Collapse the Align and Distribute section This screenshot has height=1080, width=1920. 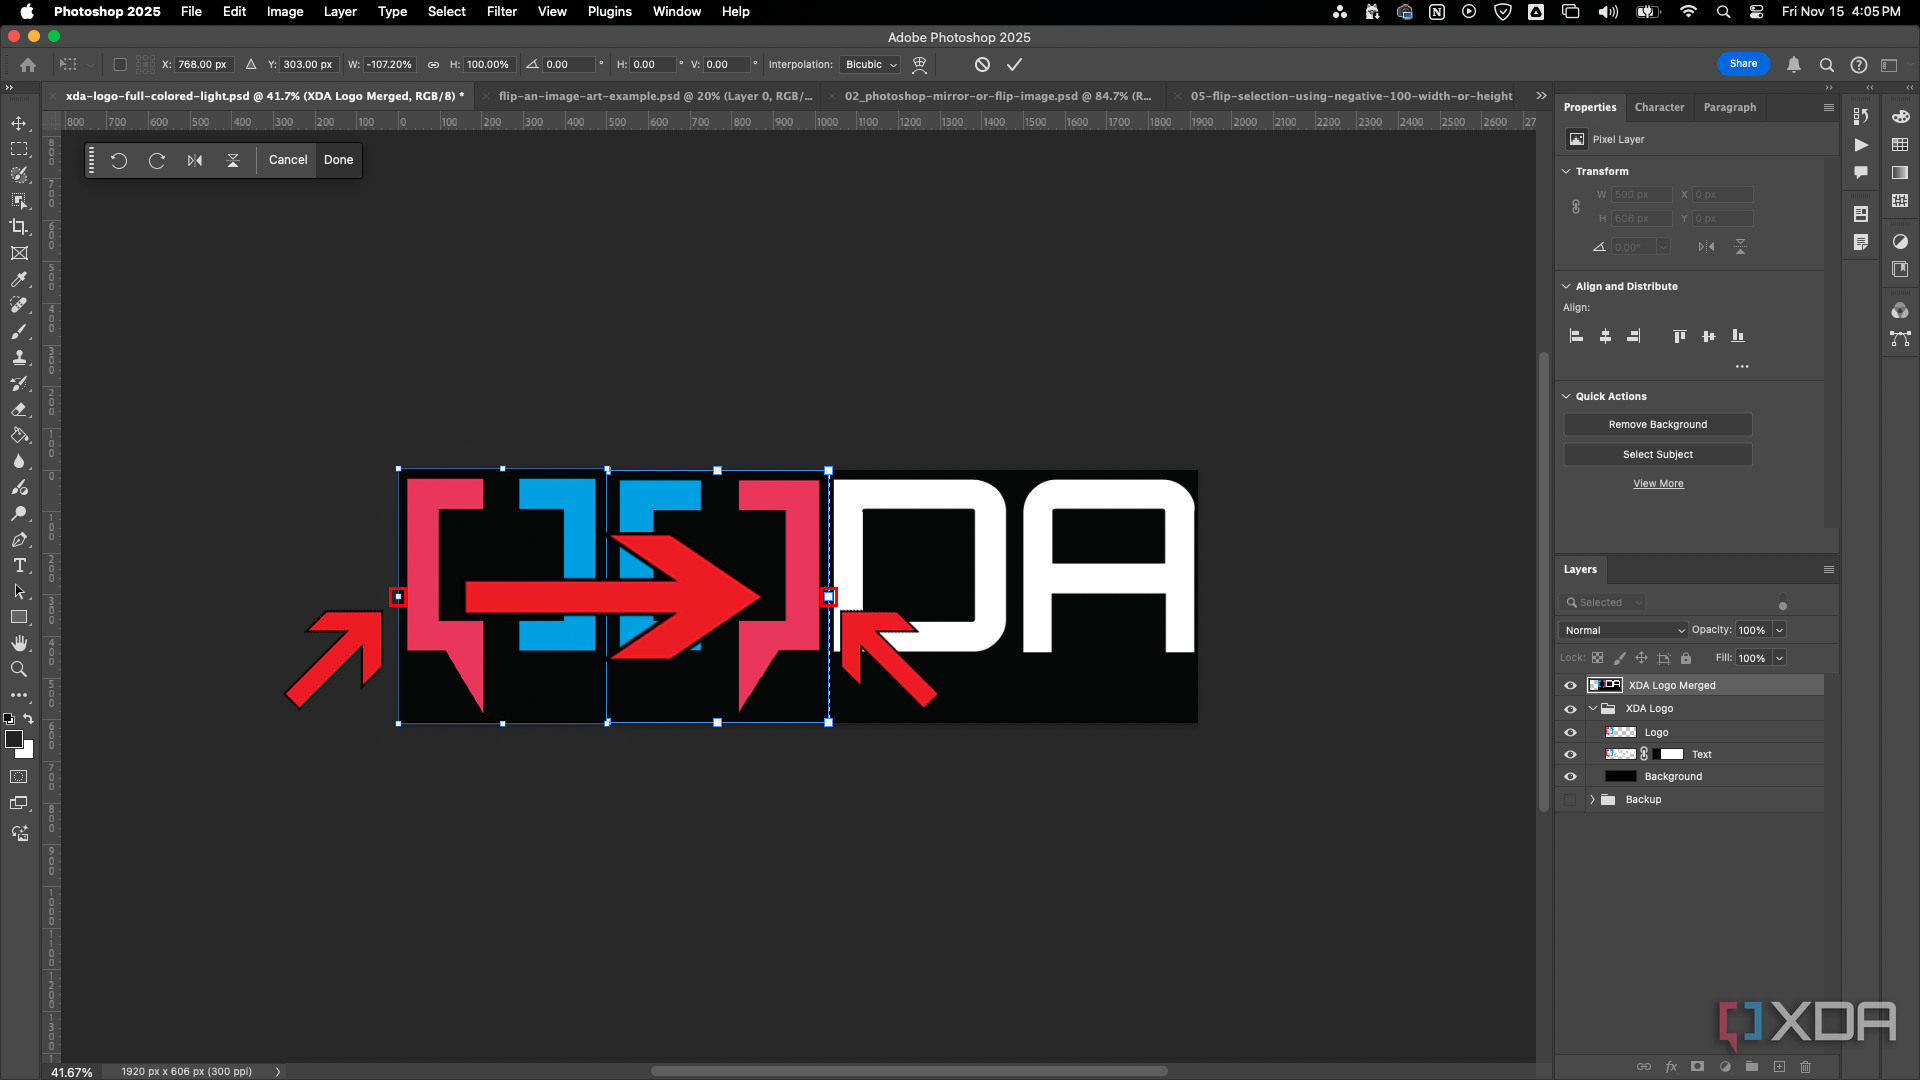click(x=1566, y=286)
